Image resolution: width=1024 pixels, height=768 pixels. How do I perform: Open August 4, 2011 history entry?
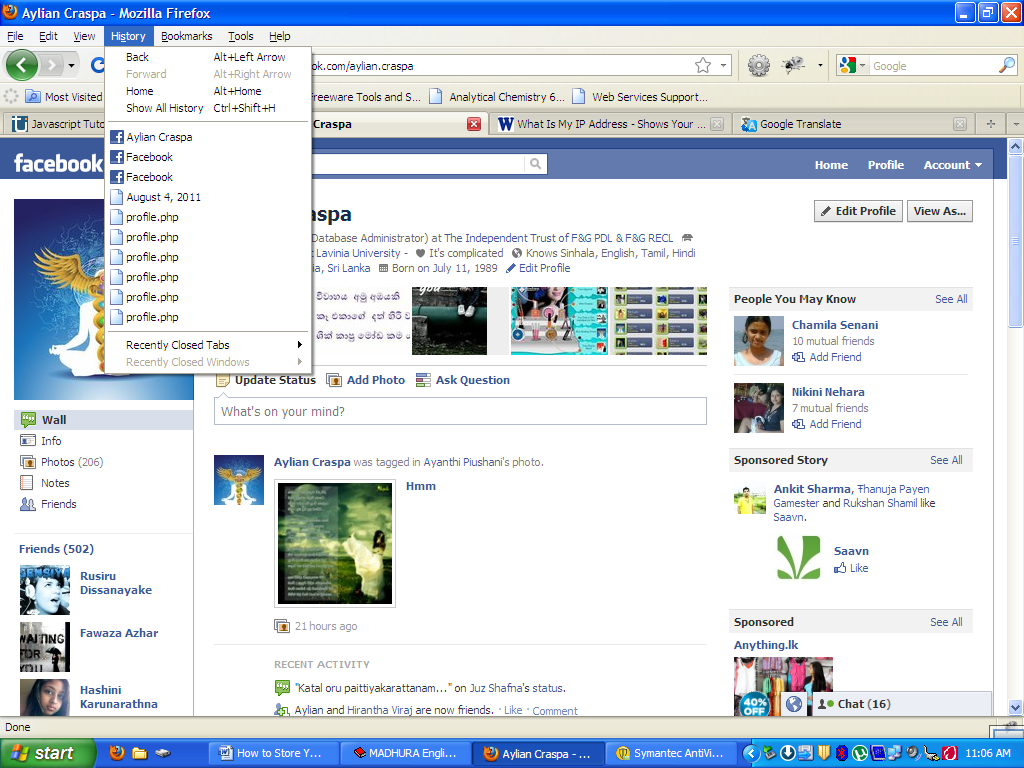208,197
